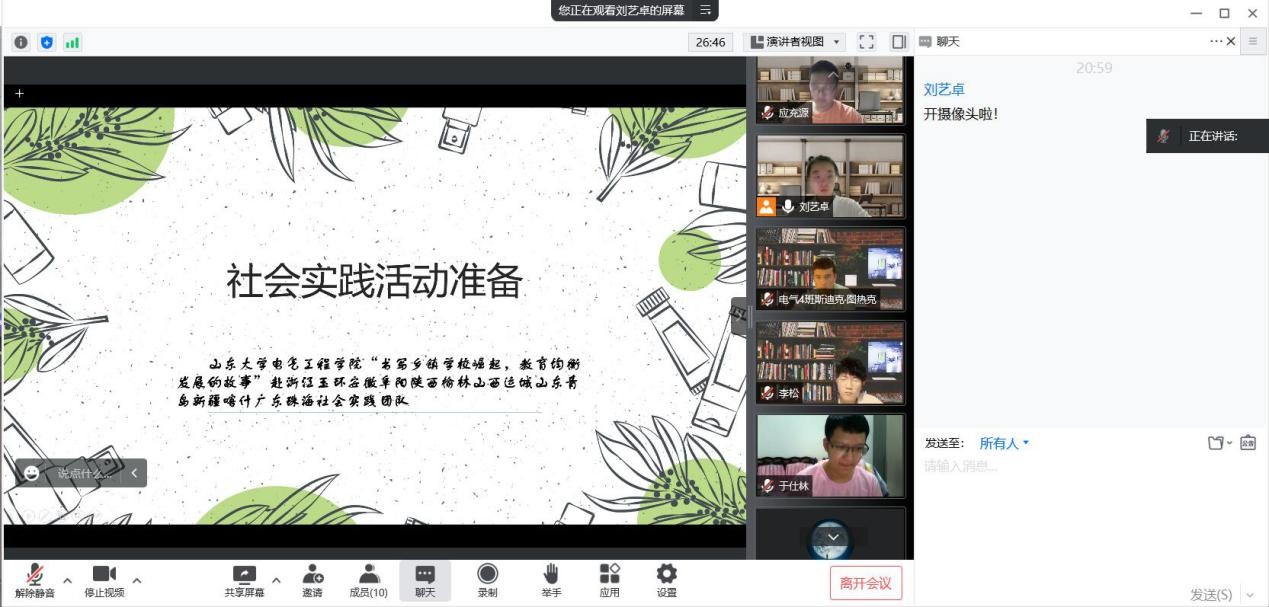The width and height of the screenshot is (1269, 607).
Task: Click the network signal strength icon
Action: pos(72,42)
